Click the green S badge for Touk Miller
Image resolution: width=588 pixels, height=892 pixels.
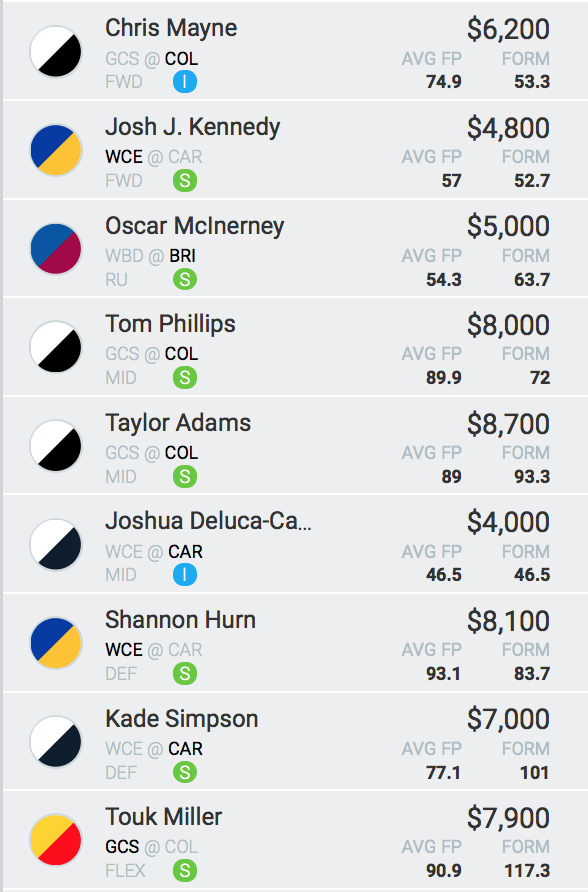pyautogui.click(x=185, y=870)
